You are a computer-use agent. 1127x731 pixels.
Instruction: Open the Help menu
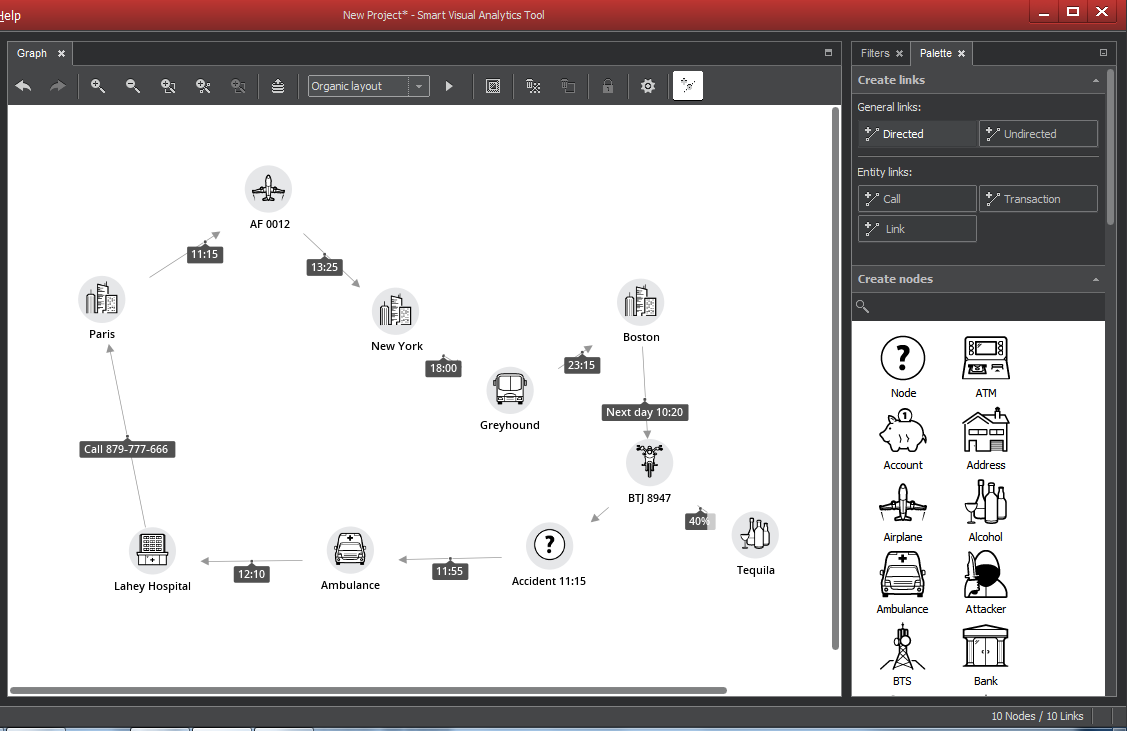pos(11,15)
